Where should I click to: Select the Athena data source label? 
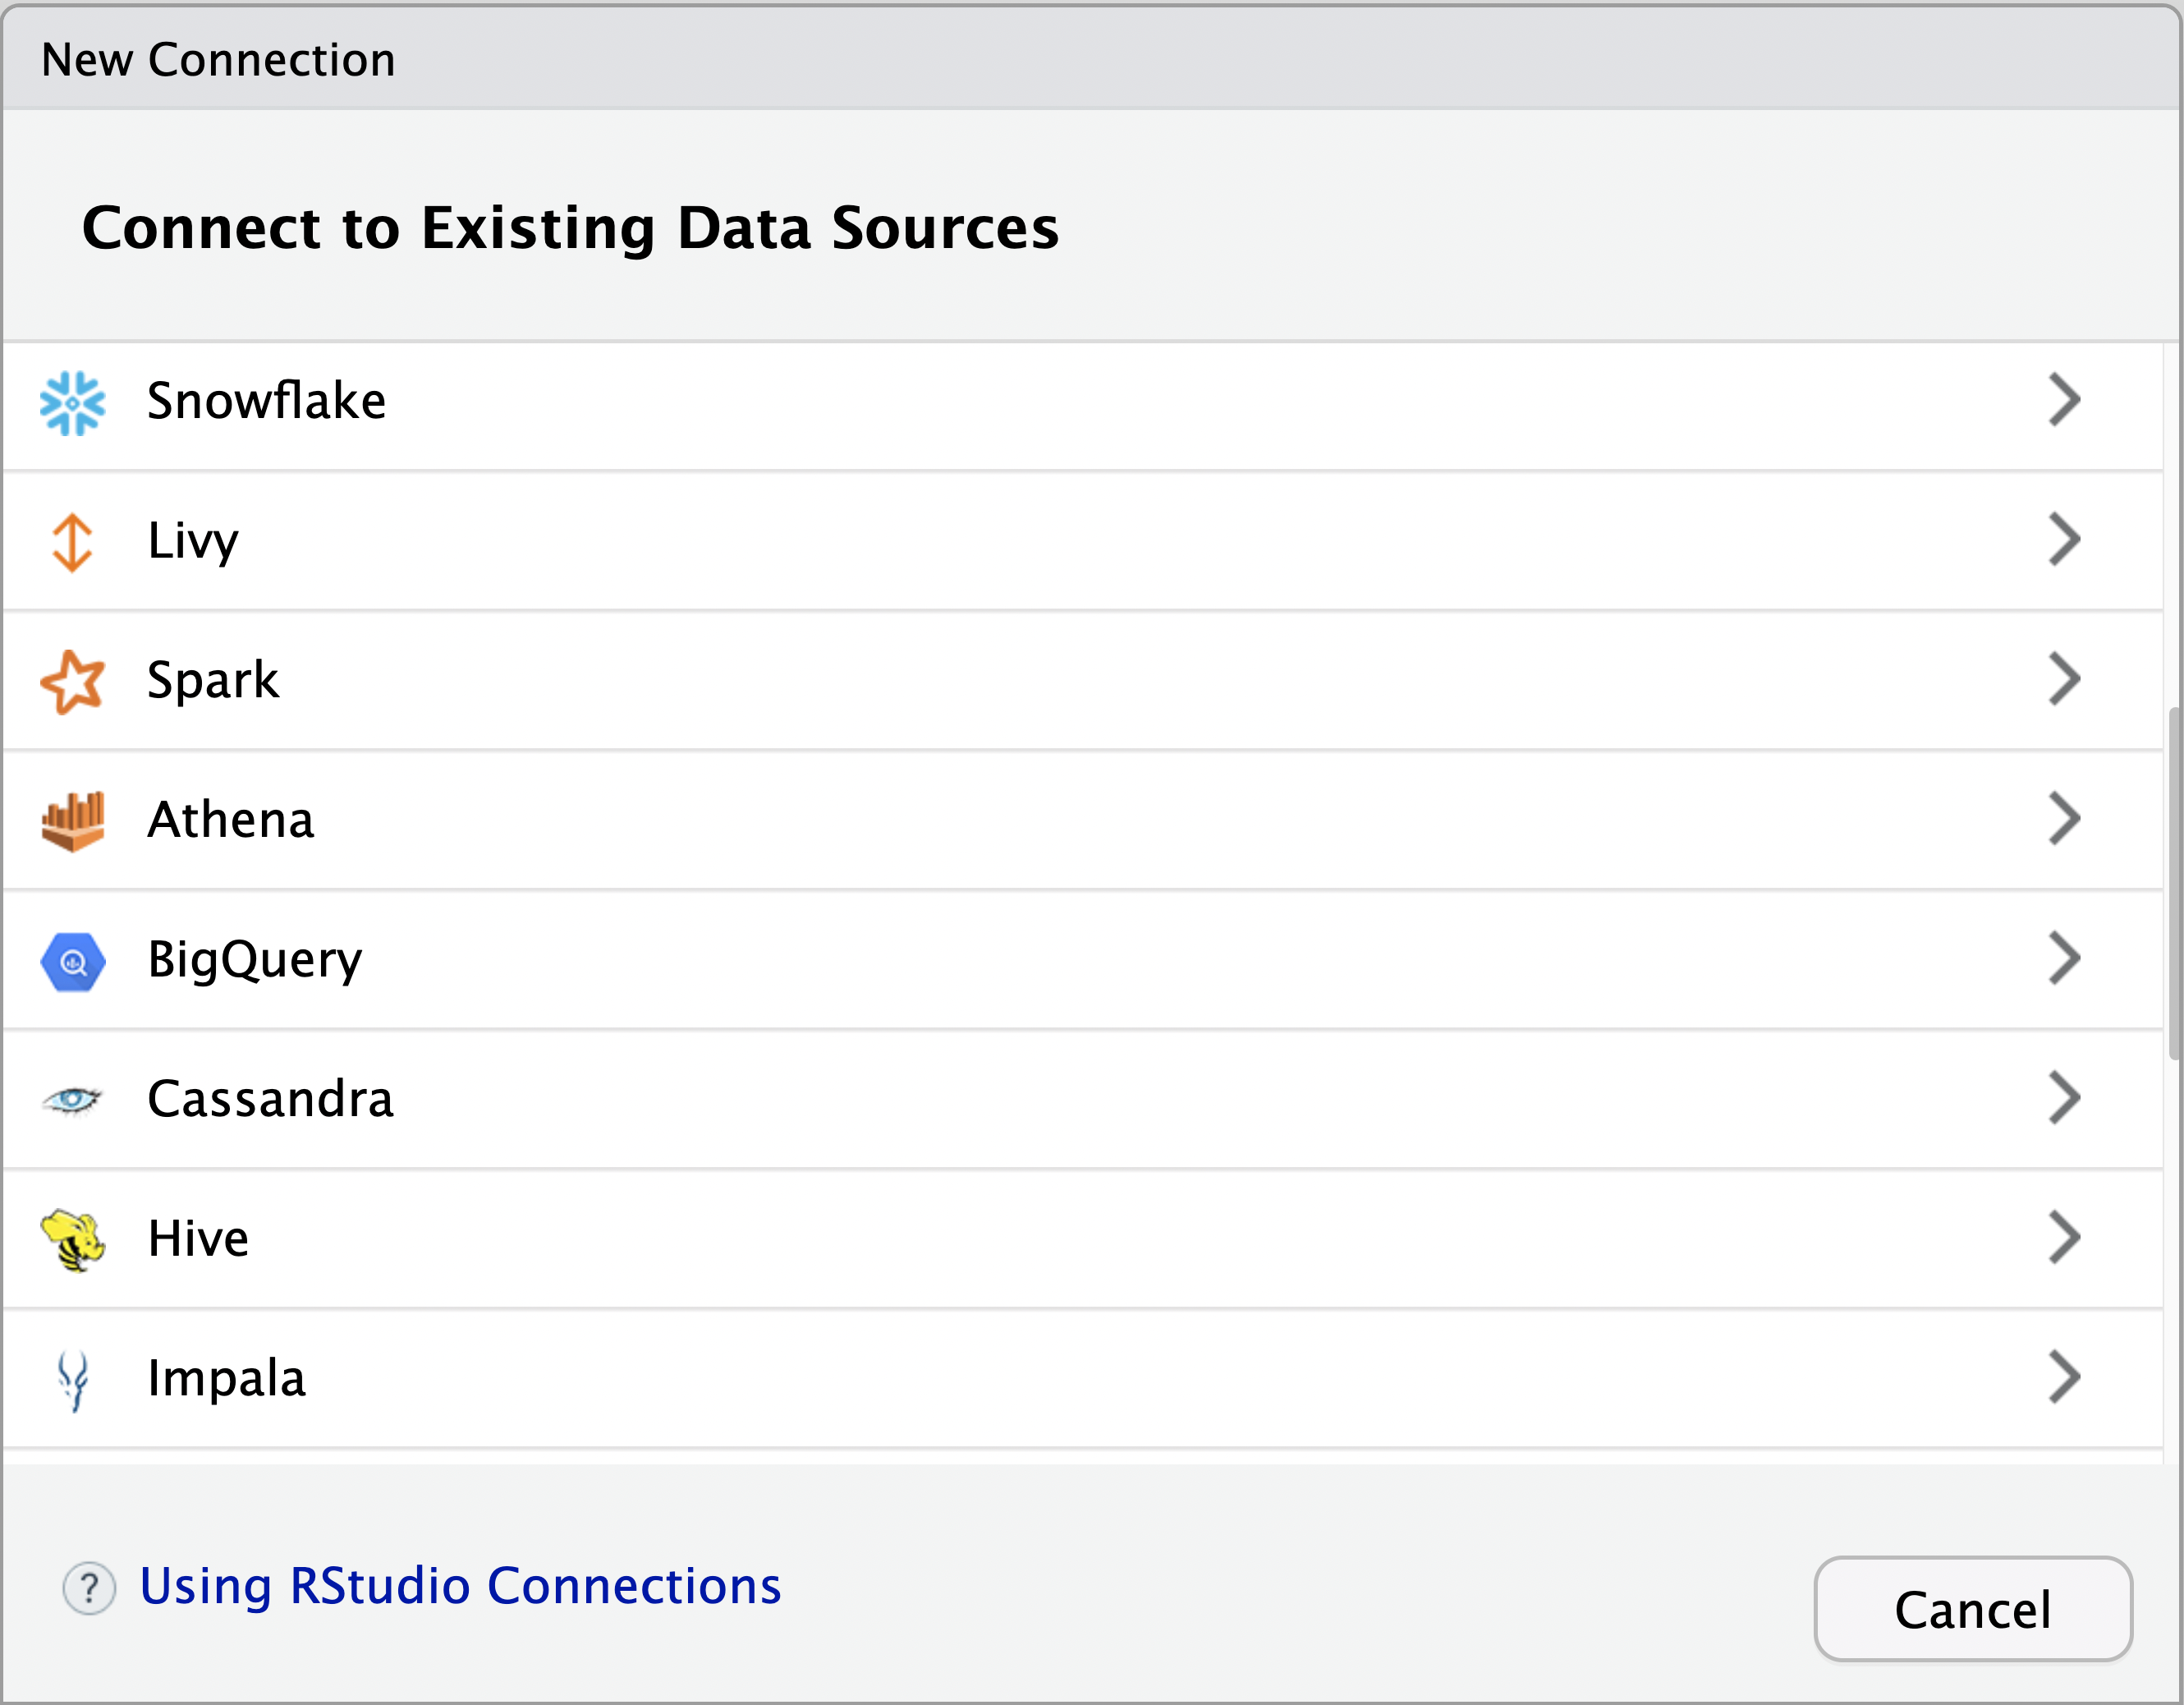tap(231, 819)
